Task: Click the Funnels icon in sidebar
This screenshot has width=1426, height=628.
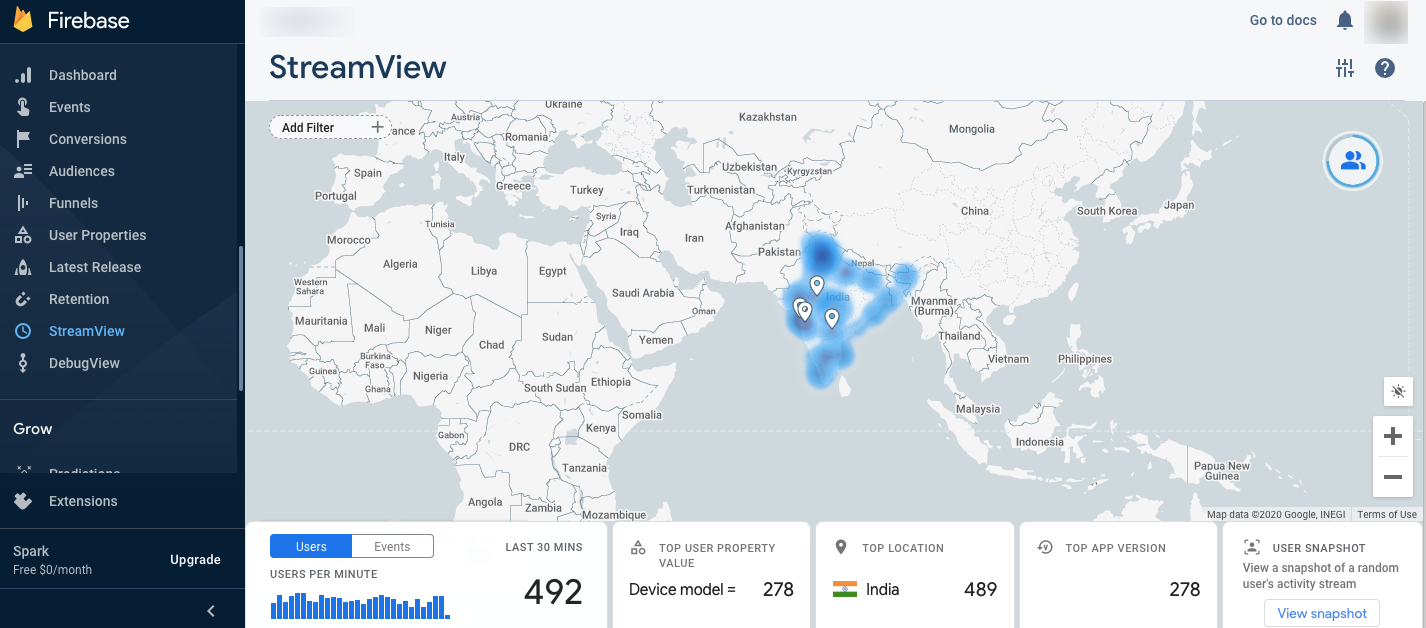Action: pyautogui.click(x=23, y=203)
